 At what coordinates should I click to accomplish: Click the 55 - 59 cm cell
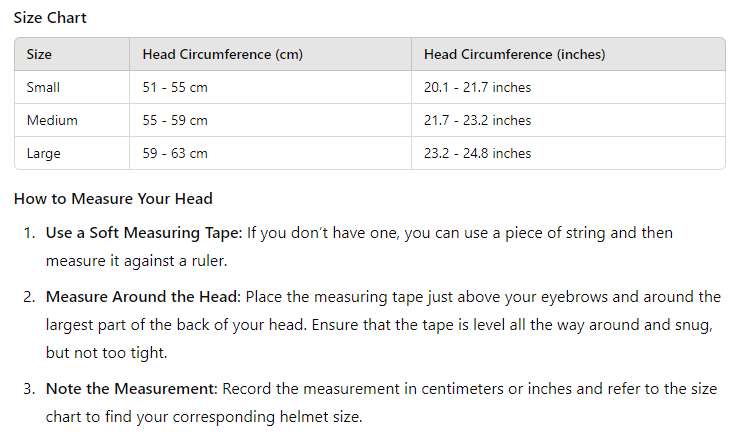coord(175,120)
